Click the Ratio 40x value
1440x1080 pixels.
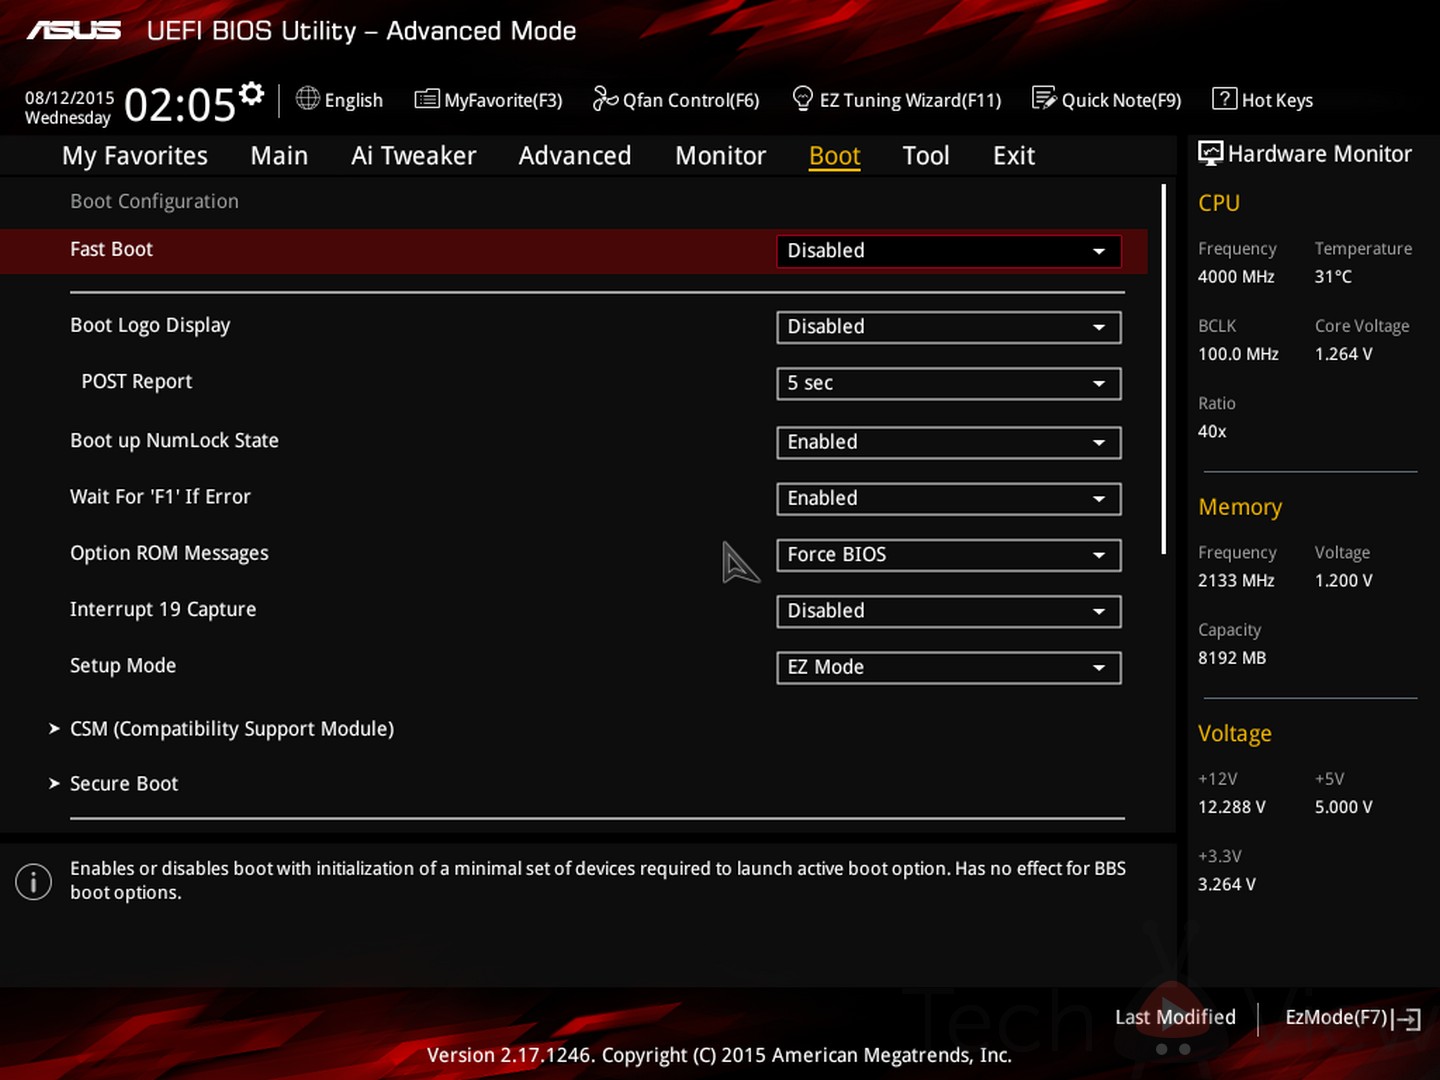point(1212,431)
